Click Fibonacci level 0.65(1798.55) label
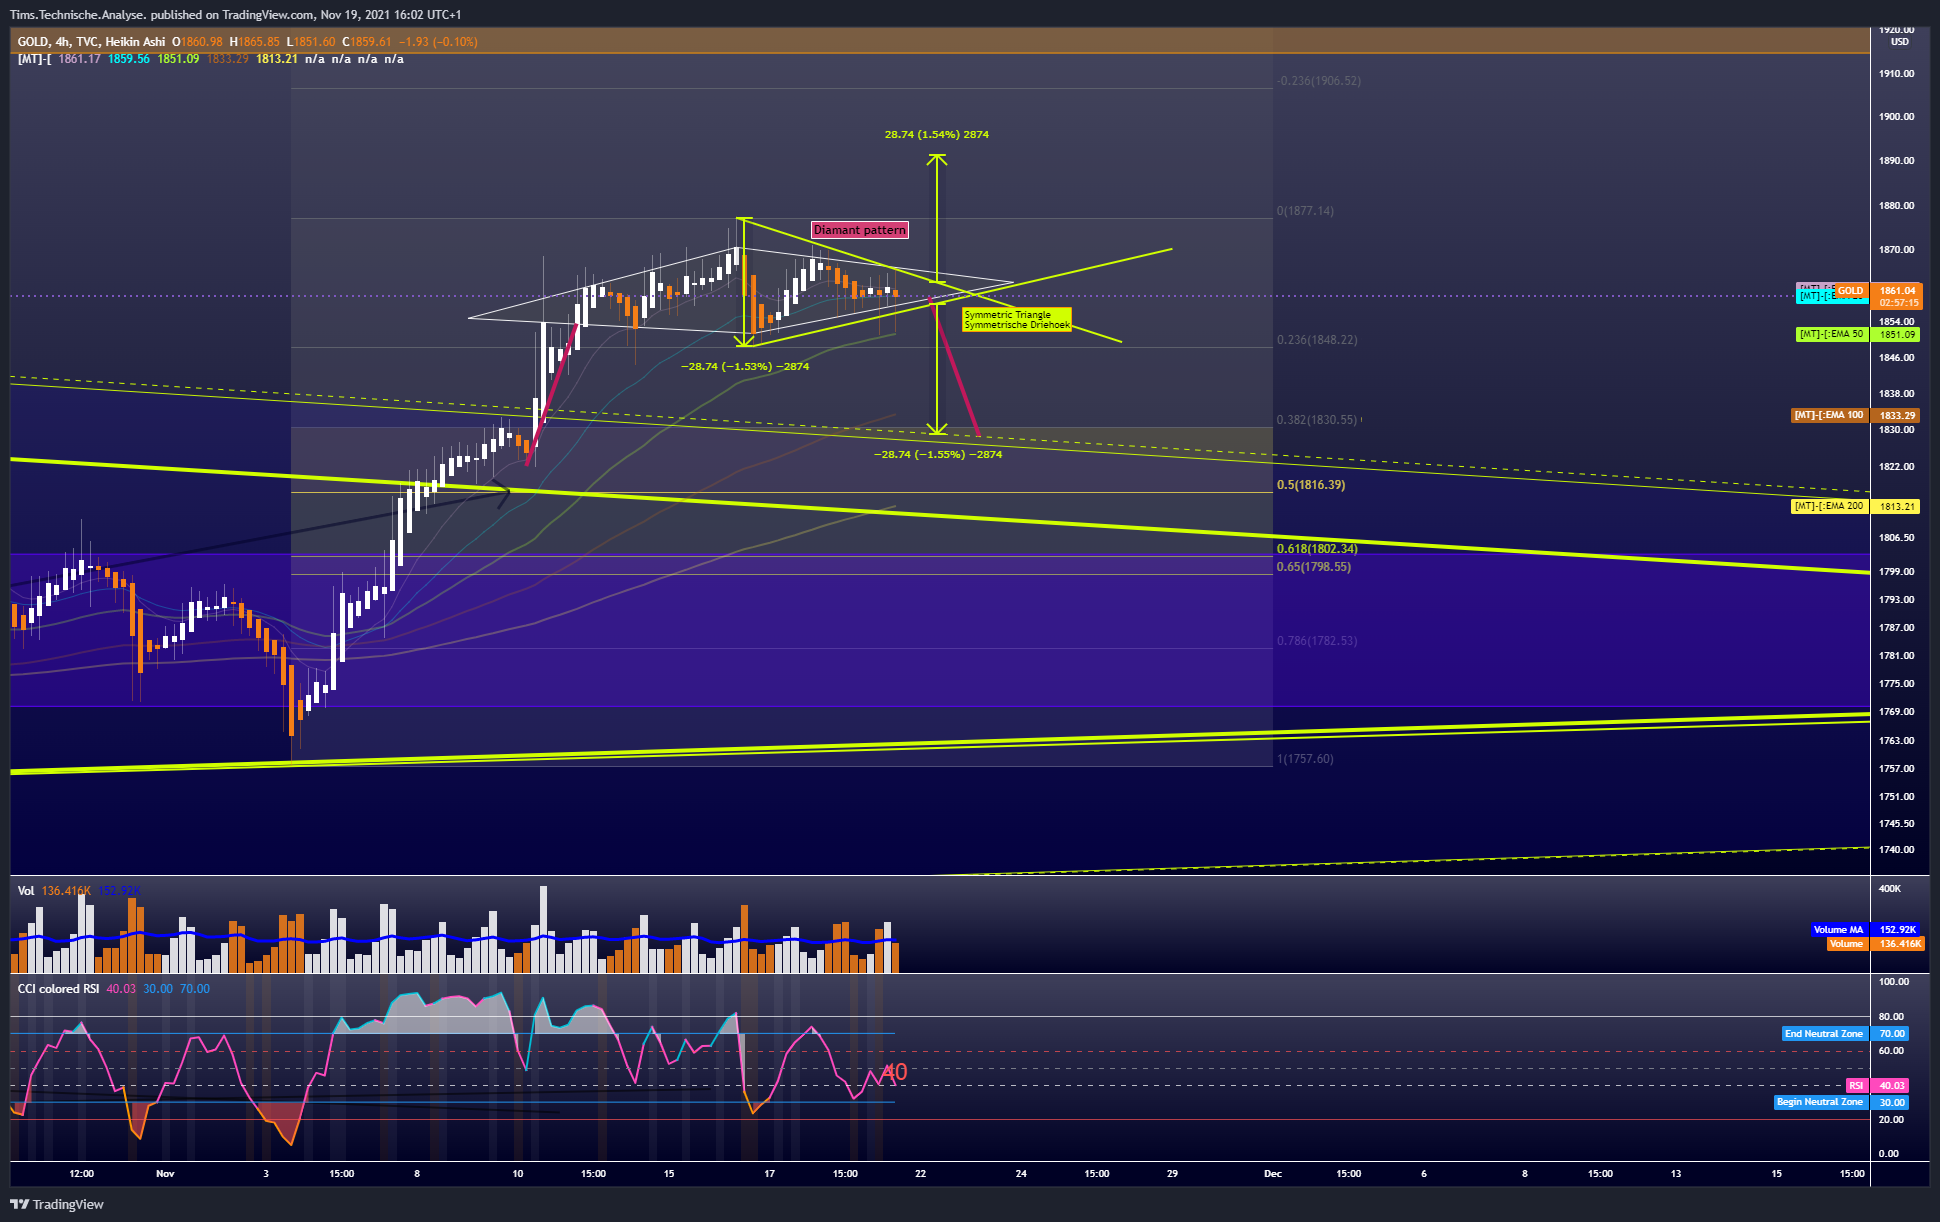Screen dimensions: 1940x1222 click(1314, 567)
